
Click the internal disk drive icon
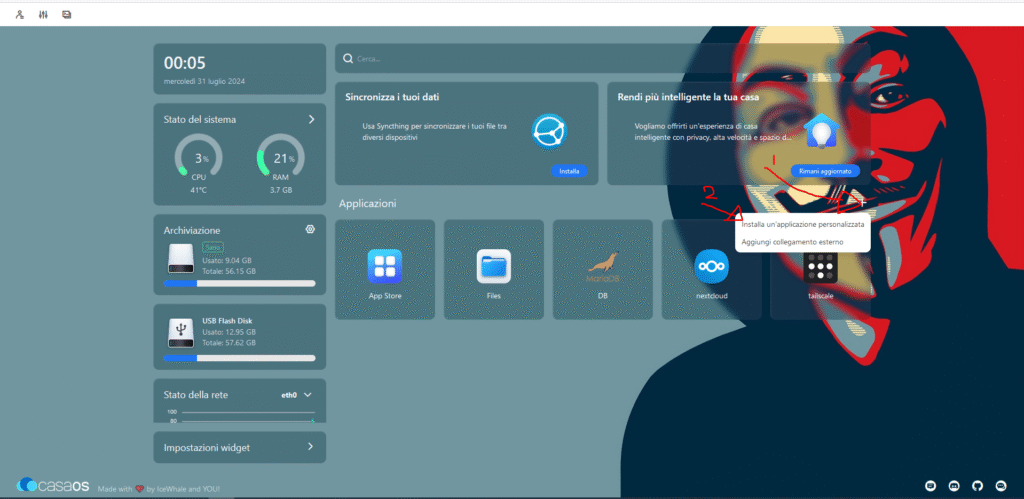click(x=181, y=259)
